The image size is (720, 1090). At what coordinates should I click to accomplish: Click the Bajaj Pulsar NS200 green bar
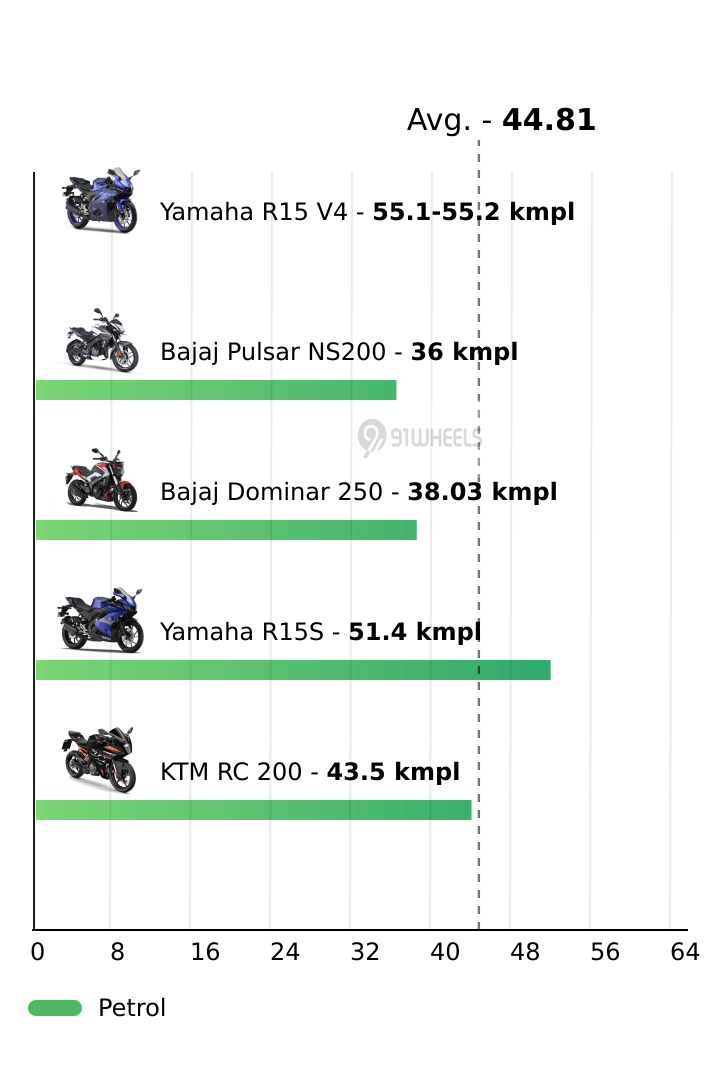(x=216, y=390)
